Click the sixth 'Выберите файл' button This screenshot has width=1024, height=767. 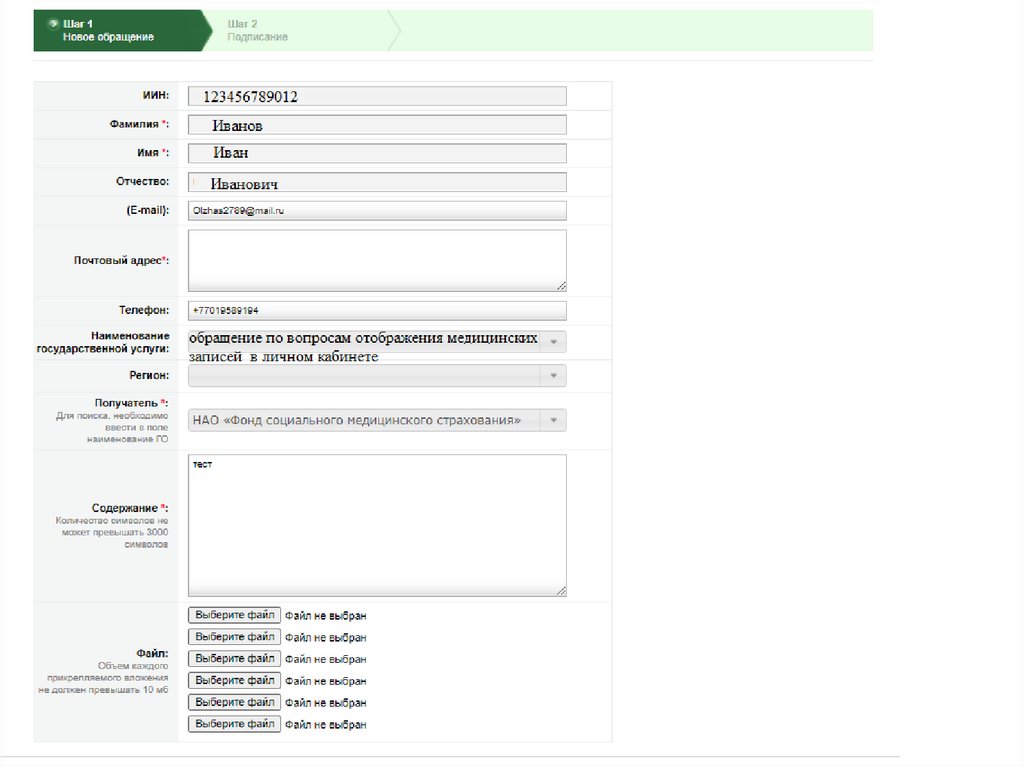(234, 724)
